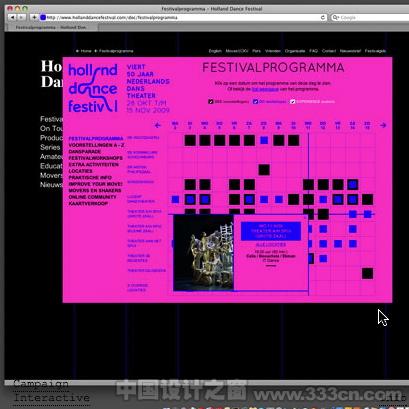Click the Google search field
The image size is (409, 409).
(x=370, y=17)
